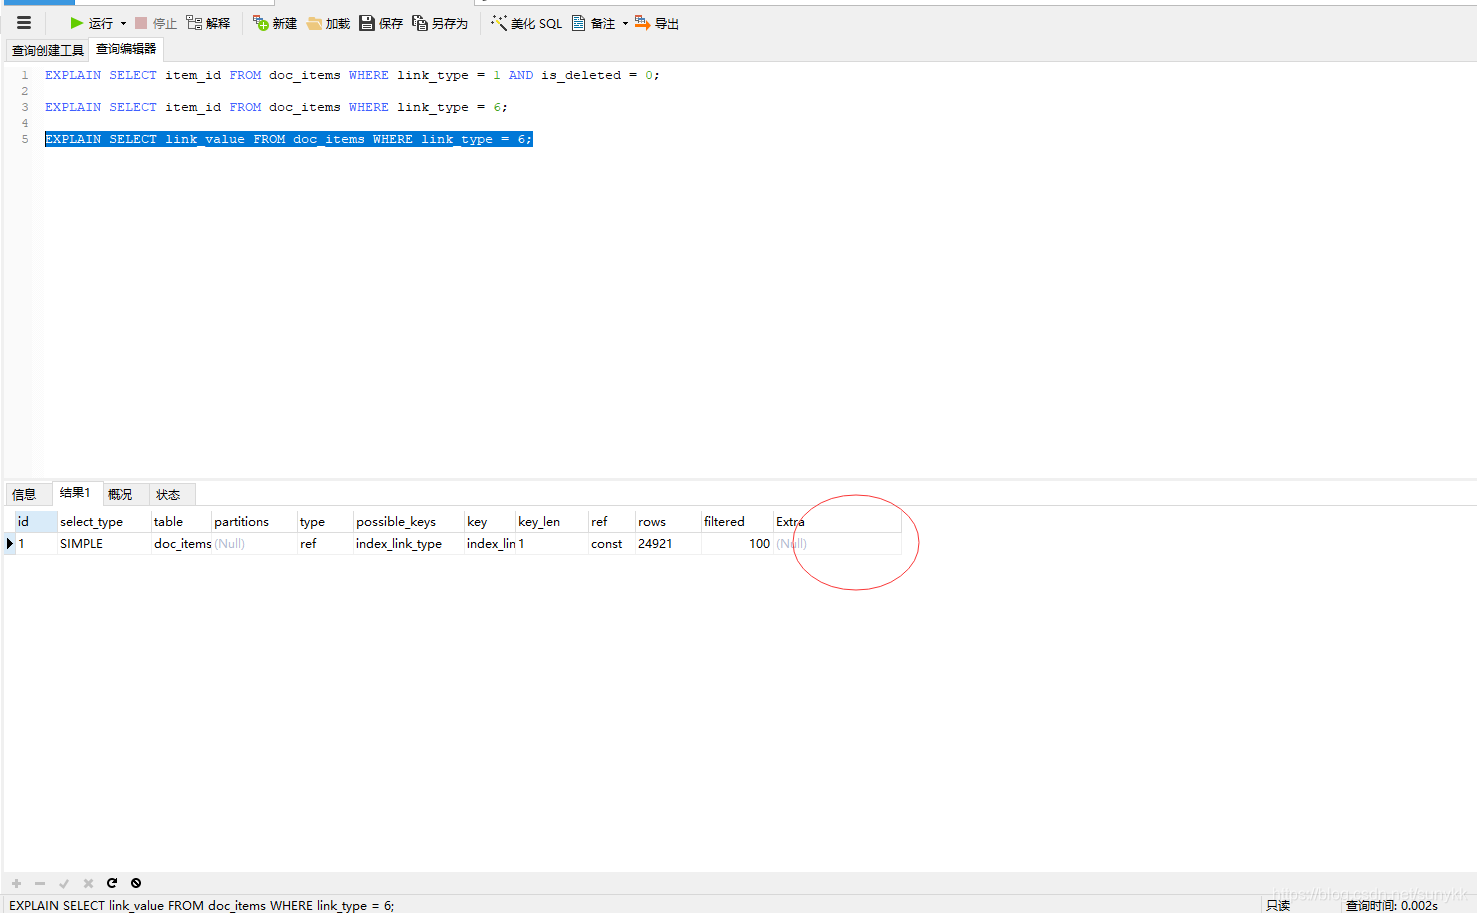Delete a record with the minus icon
Viewport: 1477px width, 913px height.
pos(40,883)
